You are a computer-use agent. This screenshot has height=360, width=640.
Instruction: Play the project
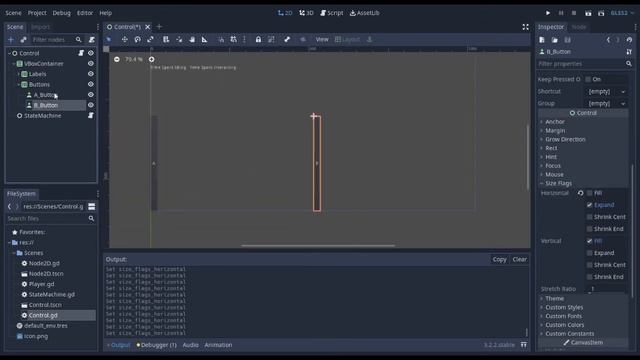click(x=548, y=13)
